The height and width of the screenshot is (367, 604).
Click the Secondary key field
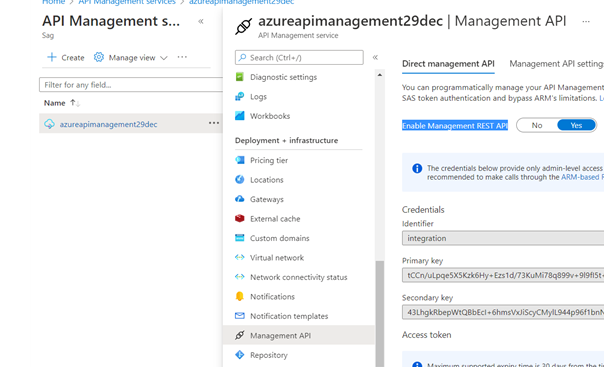click(x=503, y=312)
